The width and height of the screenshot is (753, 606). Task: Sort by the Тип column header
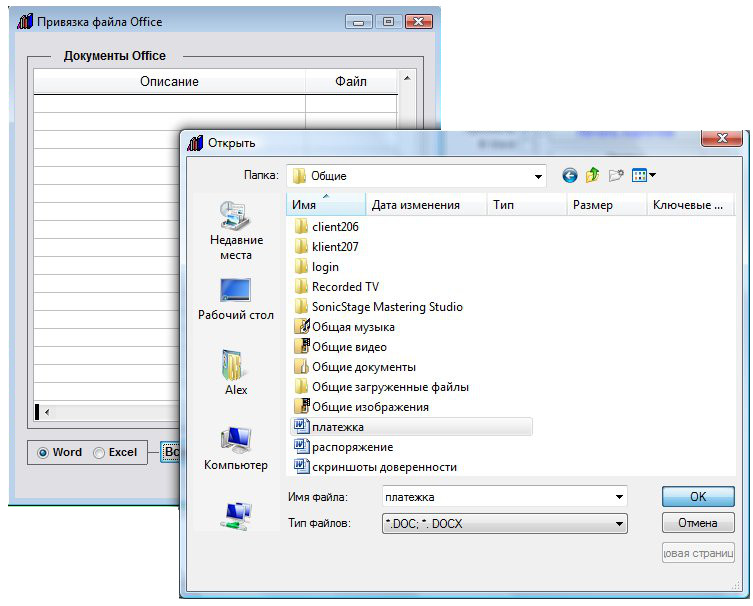[x=527, y=205]
